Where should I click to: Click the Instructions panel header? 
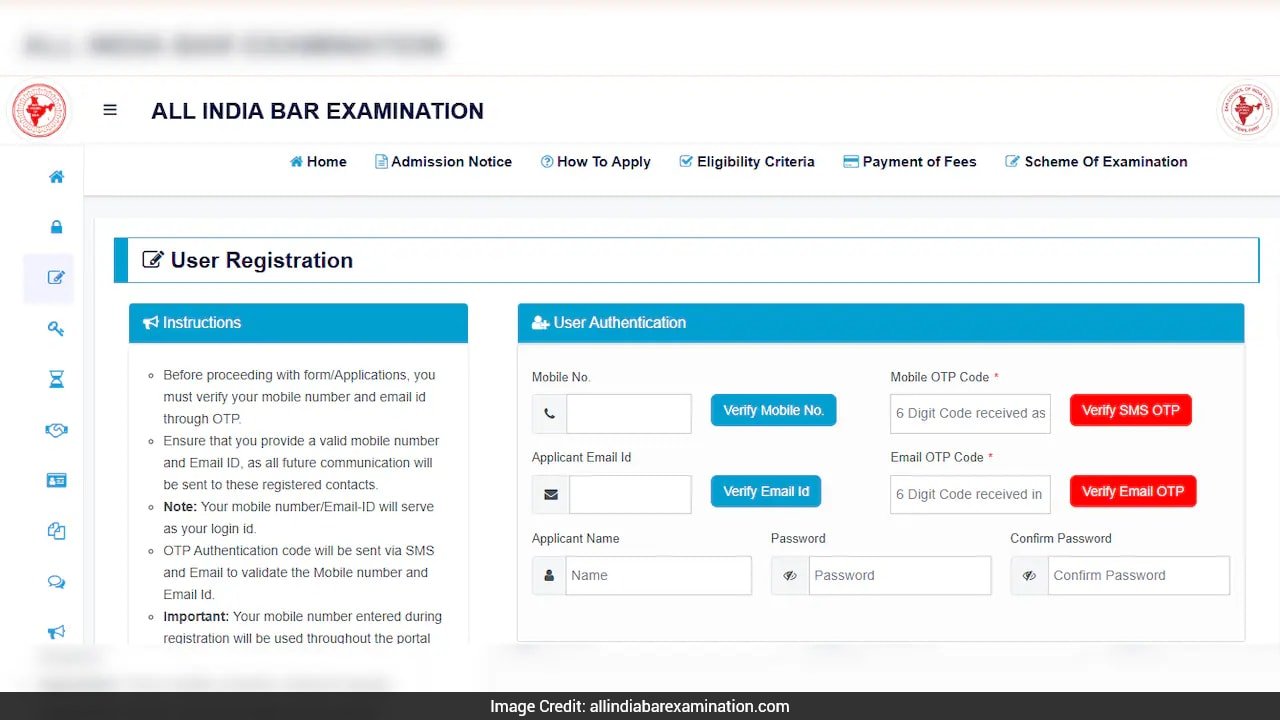pyautogui.click(x=298, y=323)
